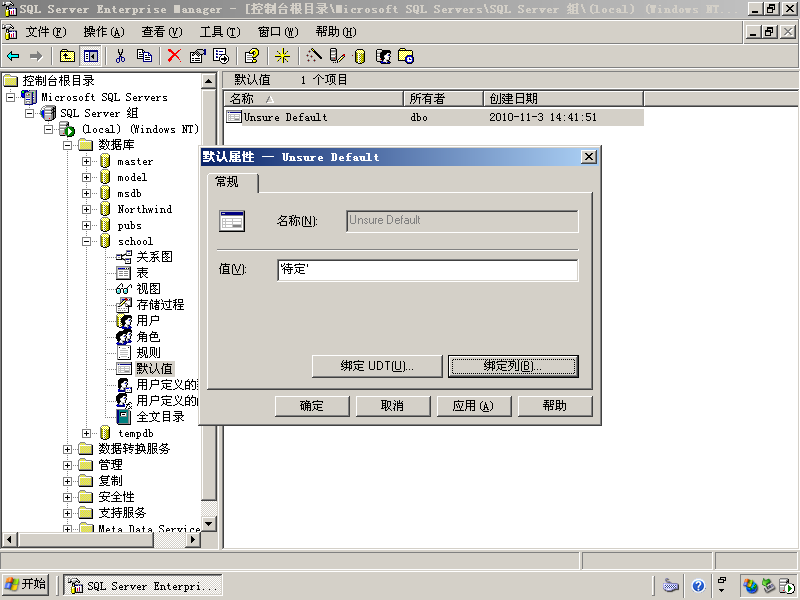The height and width of the screenshot is (600, 800).
Task: Click the Cut scissors icon
Action: point(120,56)
